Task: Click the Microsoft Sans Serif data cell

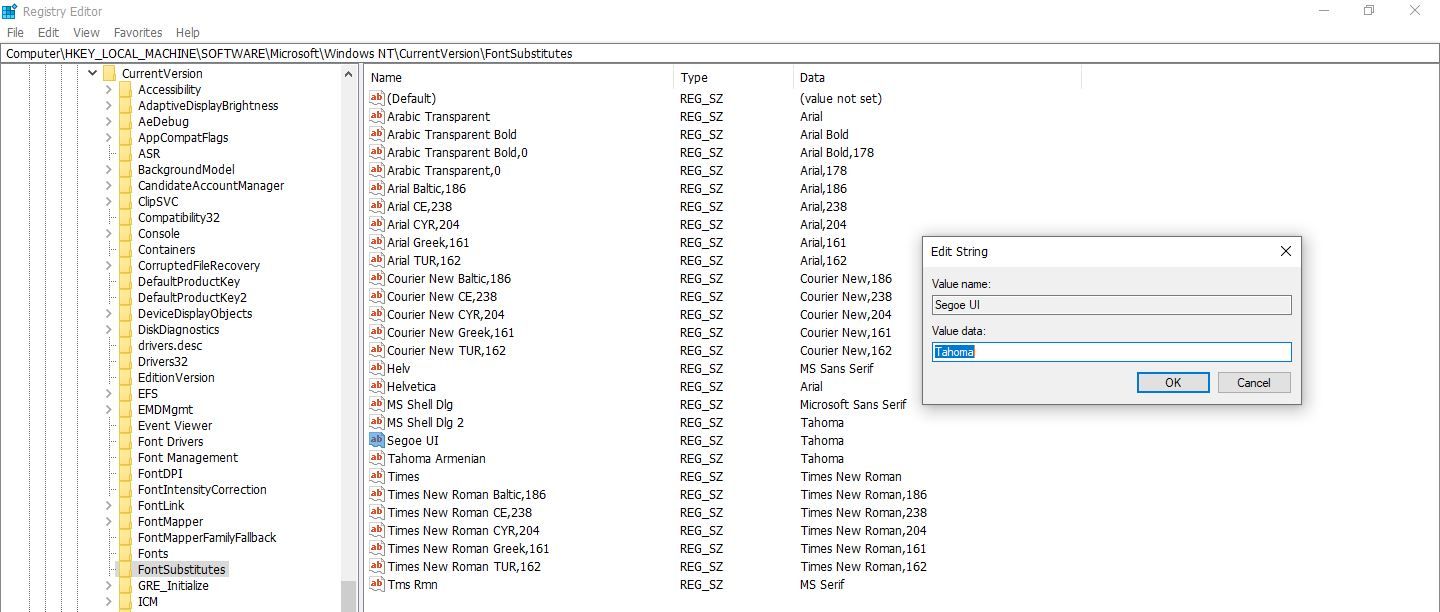Action: point(853,404)
